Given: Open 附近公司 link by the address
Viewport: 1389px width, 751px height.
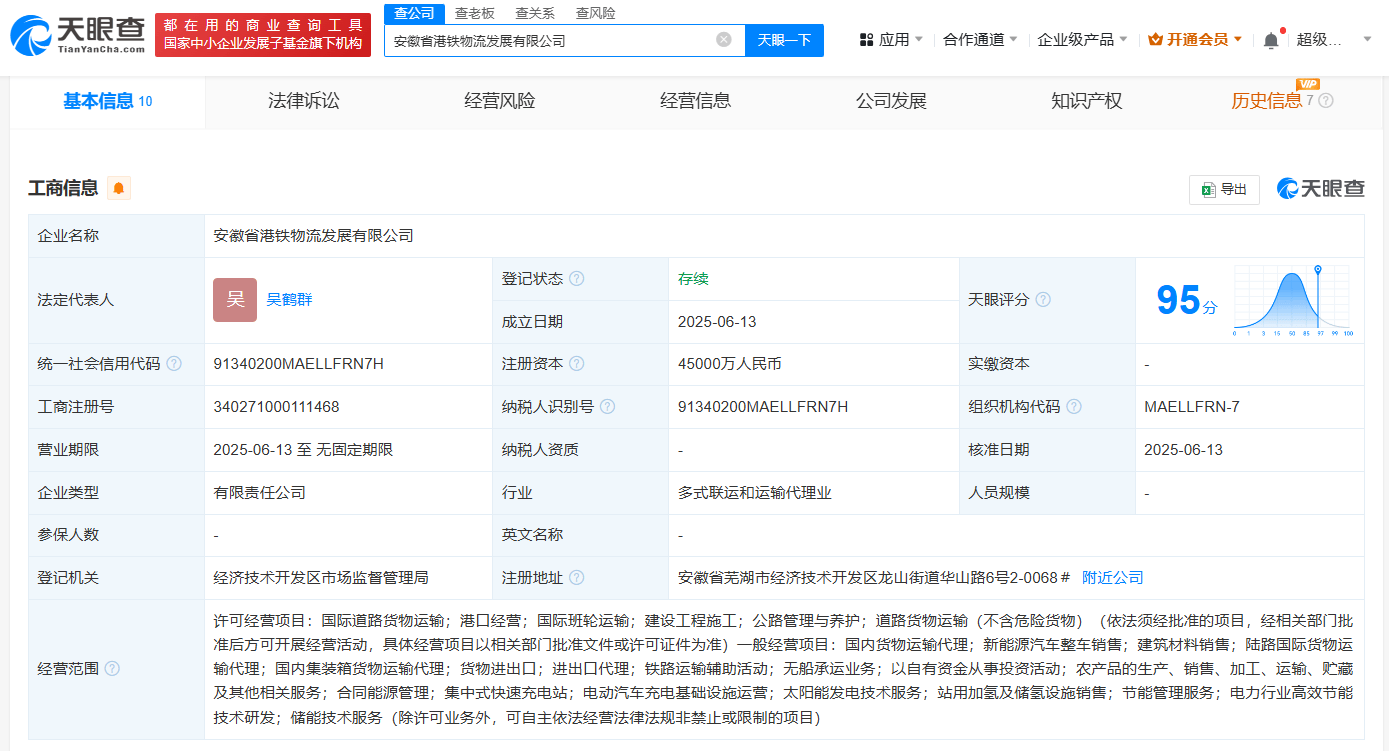Looking at the screenshot, I should click(1112, 578).
